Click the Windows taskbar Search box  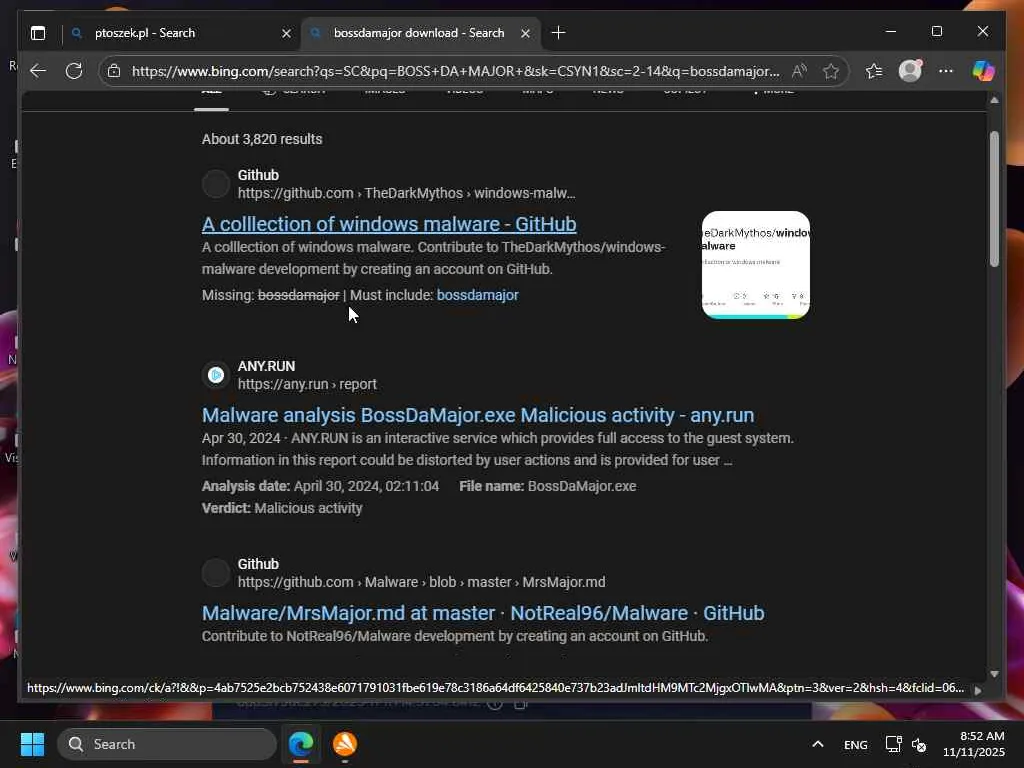(x=167, y=744)
